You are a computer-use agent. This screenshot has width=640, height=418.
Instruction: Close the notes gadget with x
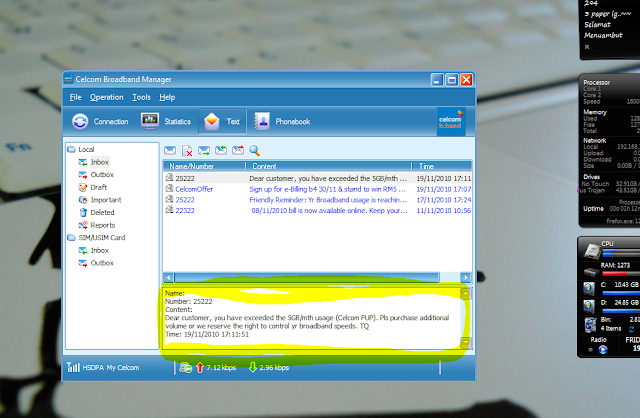[x=587, y=47]
